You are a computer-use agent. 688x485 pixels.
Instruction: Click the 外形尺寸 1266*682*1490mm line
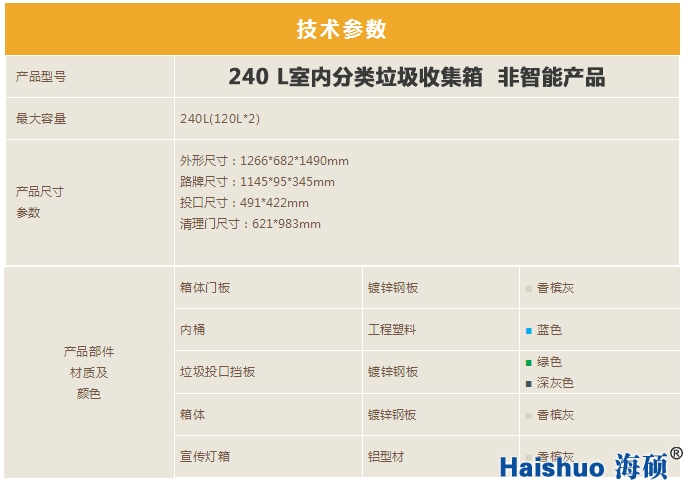coord(264,161)
